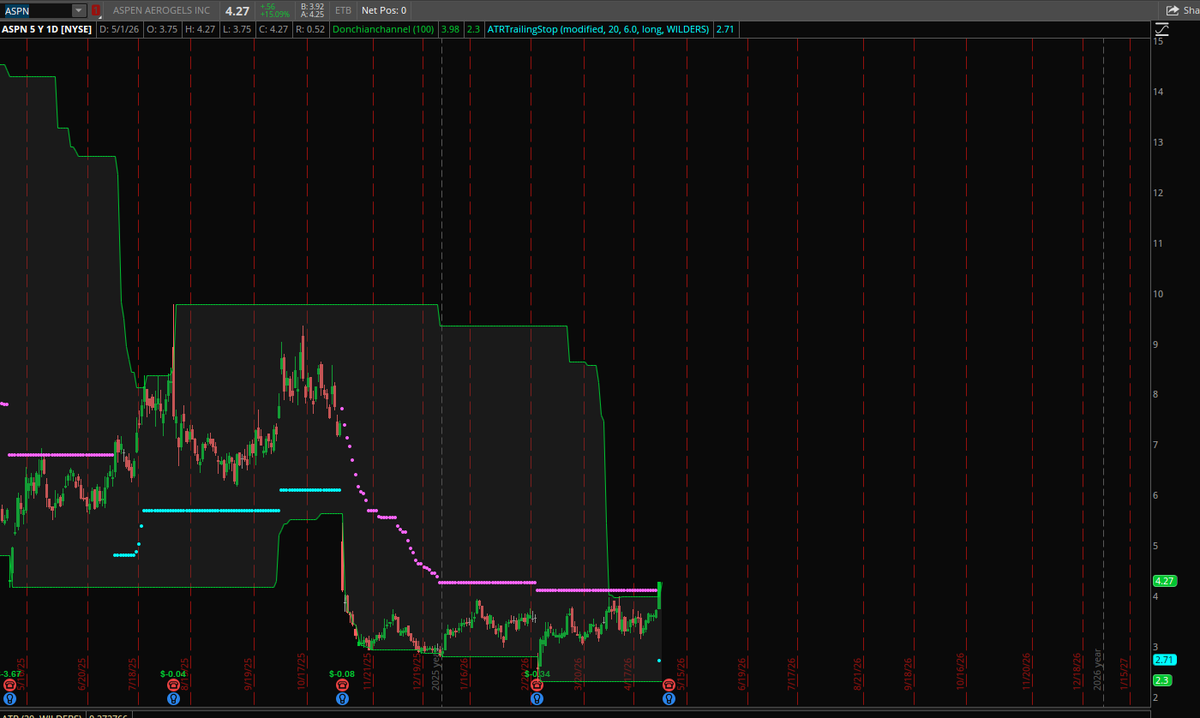Click the H: 4.27 high value
This screenshot has width=1200, height=718.
[x=201, y=30]
